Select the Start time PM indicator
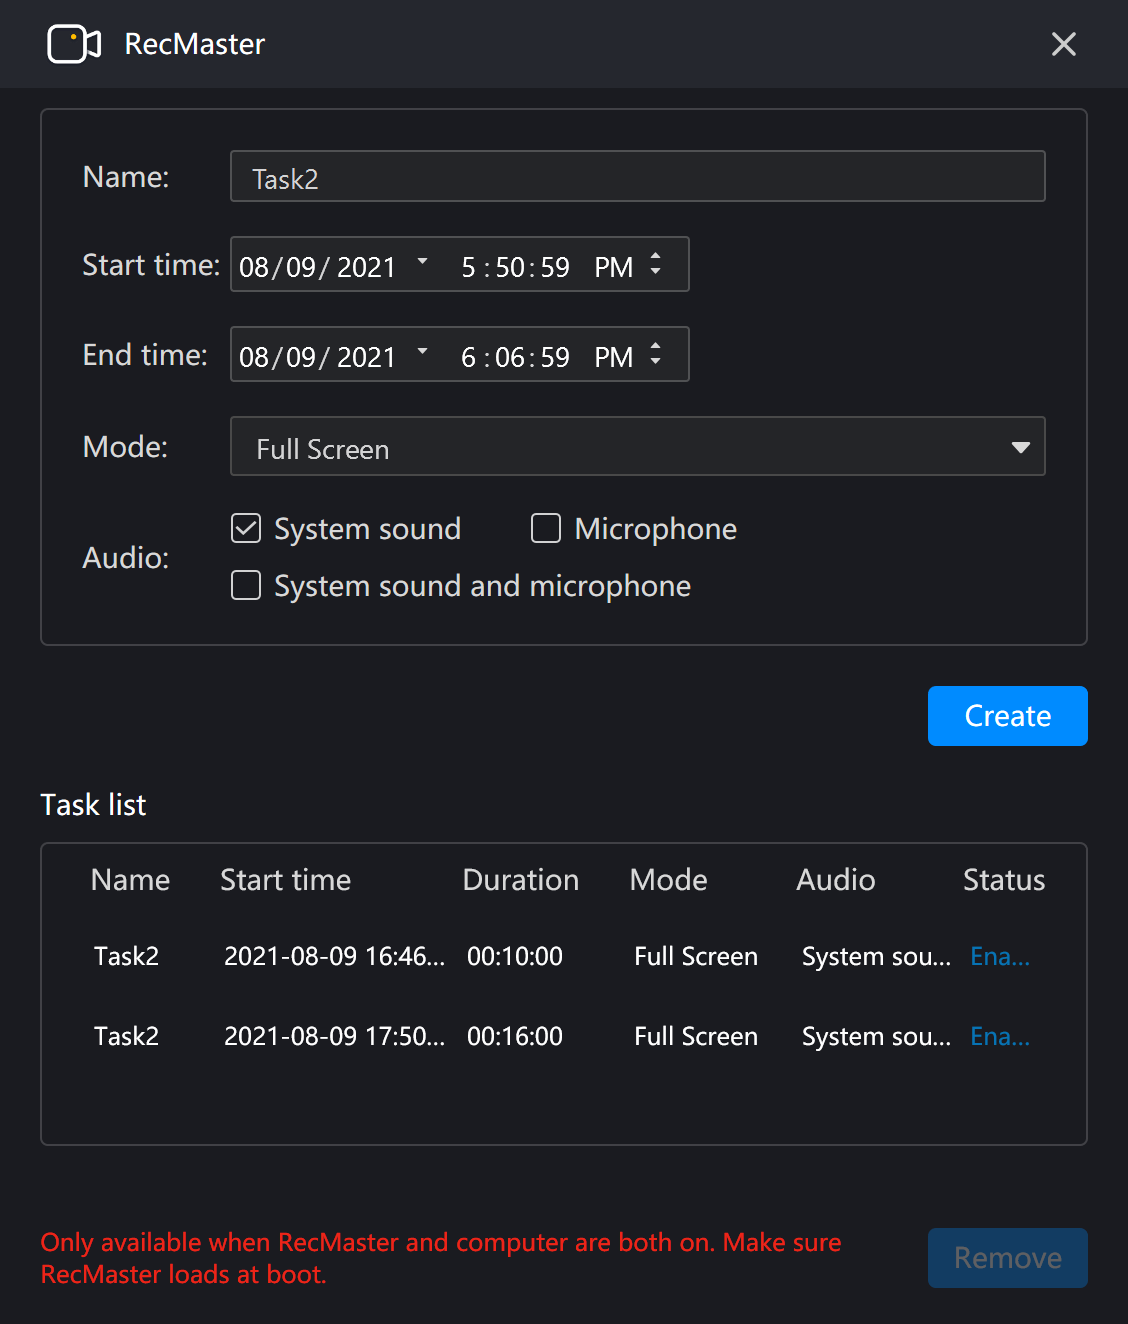 point(614,267)
